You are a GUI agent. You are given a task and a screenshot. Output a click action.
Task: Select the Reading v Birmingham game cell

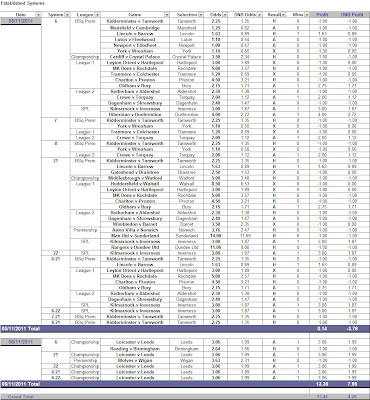pos(135,349)
